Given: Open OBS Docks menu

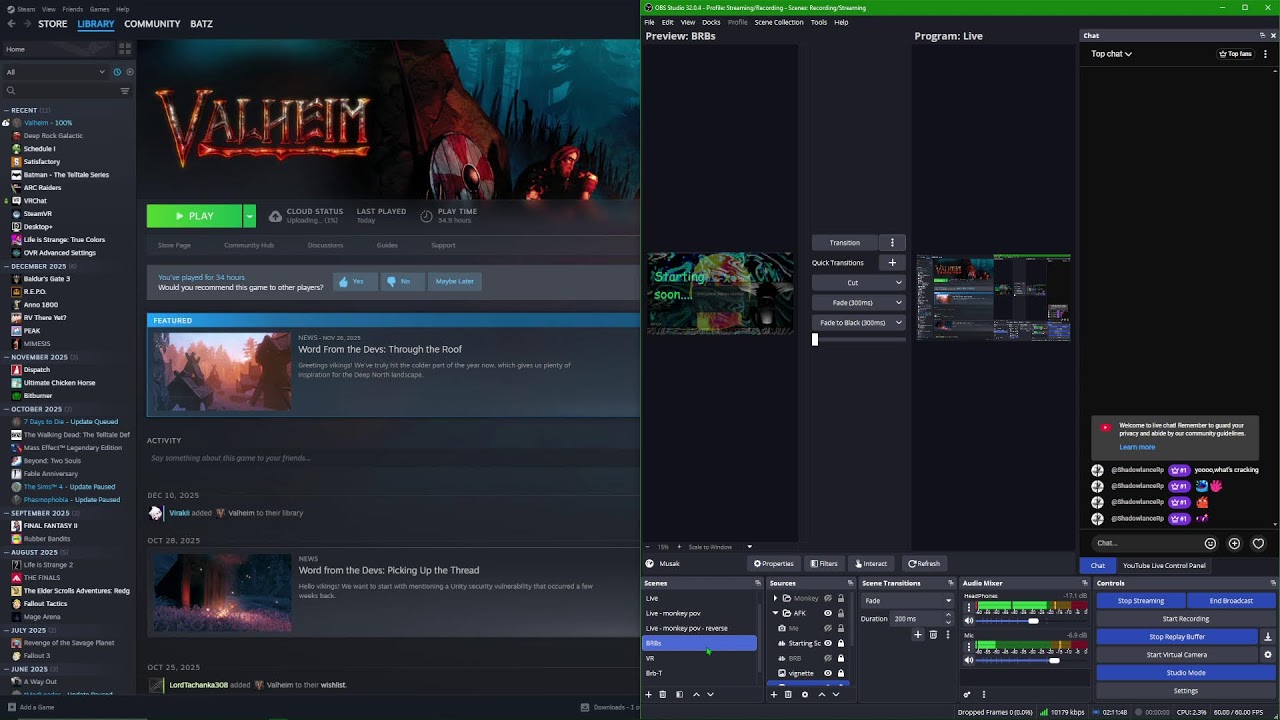Looking at the screenshot, I should [x=711, y=22].
